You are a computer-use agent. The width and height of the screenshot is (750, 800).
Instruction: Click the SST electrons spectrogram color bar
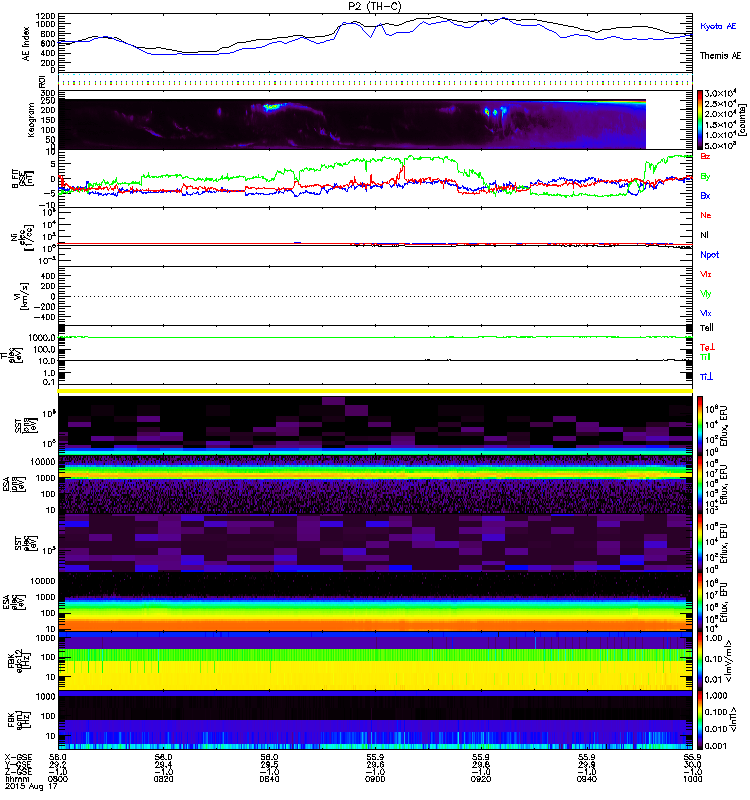700,543
